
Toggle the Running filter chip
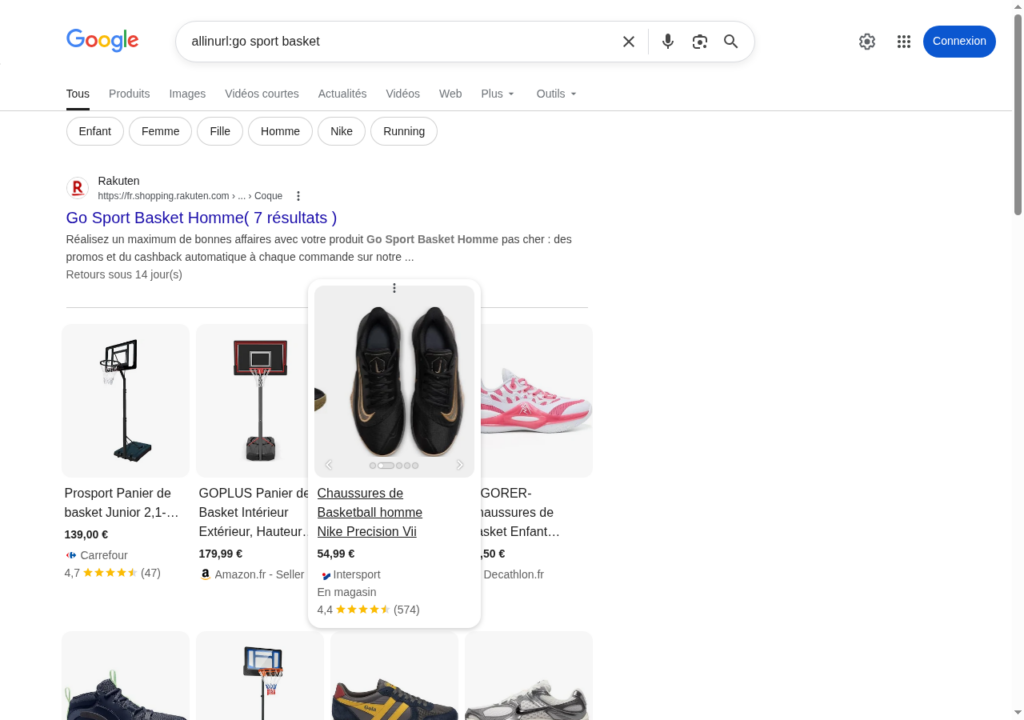403,131
